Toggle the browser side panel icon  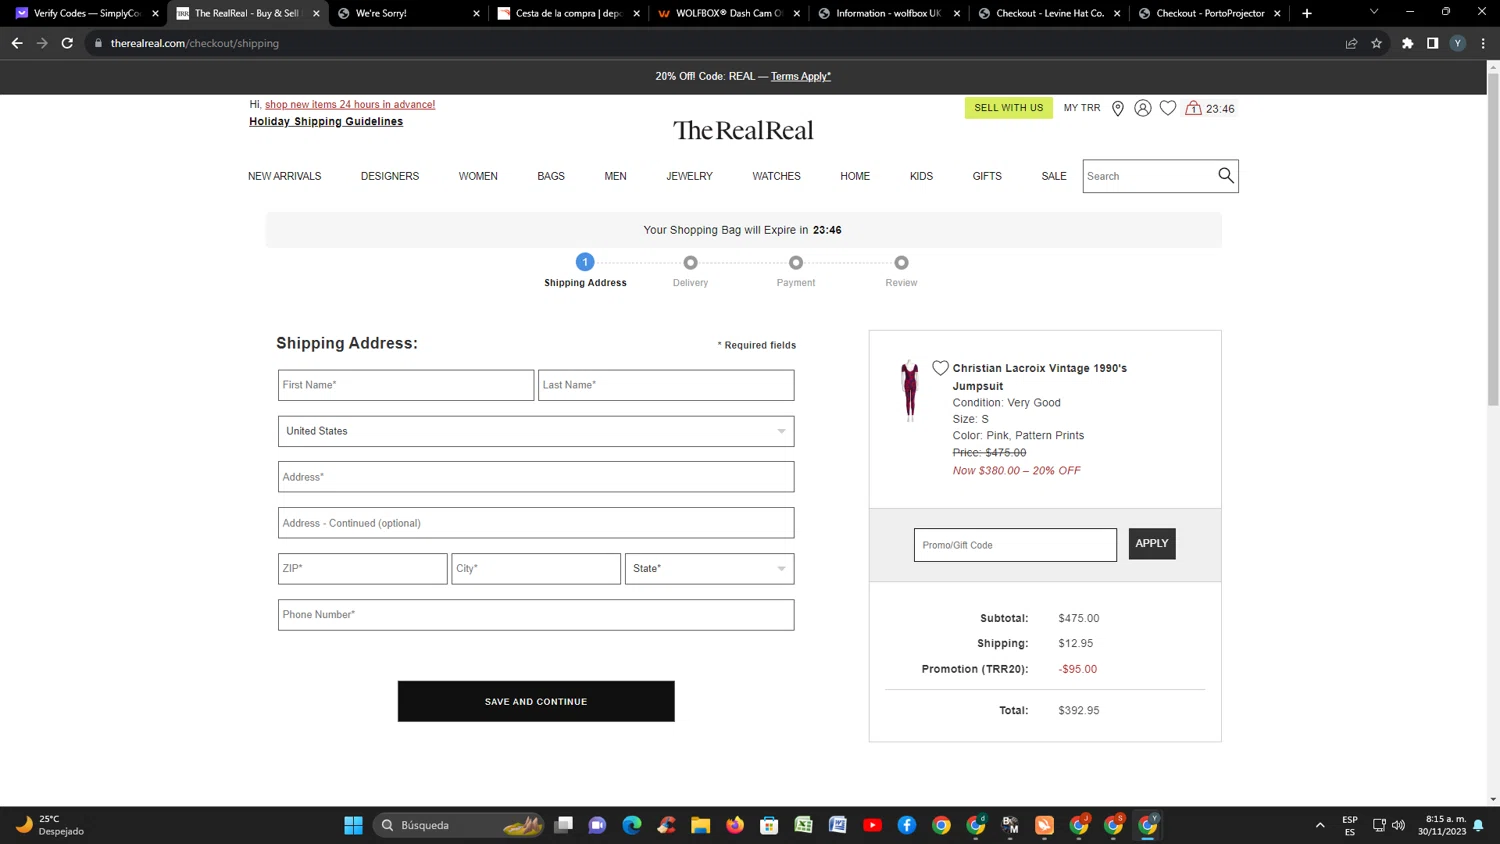pos(1433,43)
